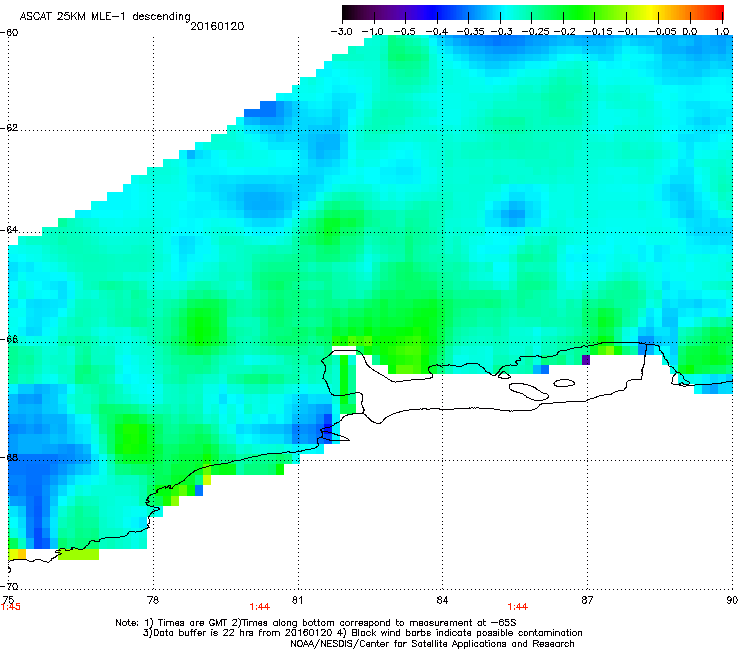Click the longitude label "81"
740x650 pixels.
pos(297,600)
